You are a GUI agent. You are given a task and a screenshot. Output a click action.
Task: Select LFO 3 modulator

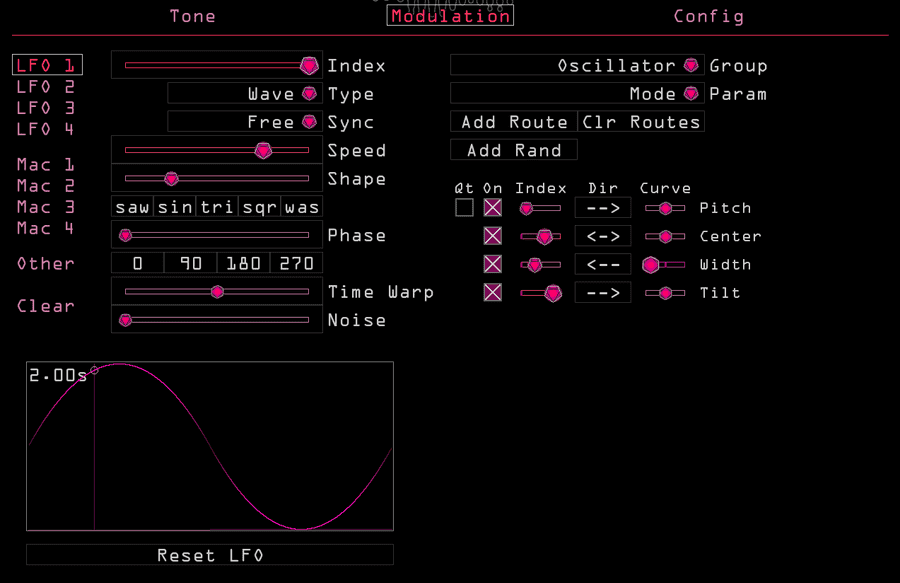coord(45,108)
